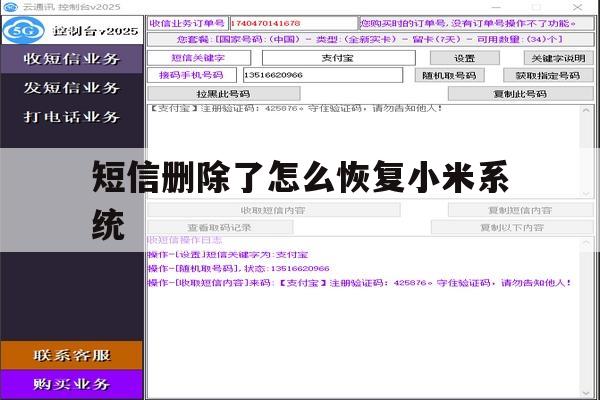Click the log line 操作-[收取短信内容]来码
This screenshot has height=400, width=600.
(360, 283)
